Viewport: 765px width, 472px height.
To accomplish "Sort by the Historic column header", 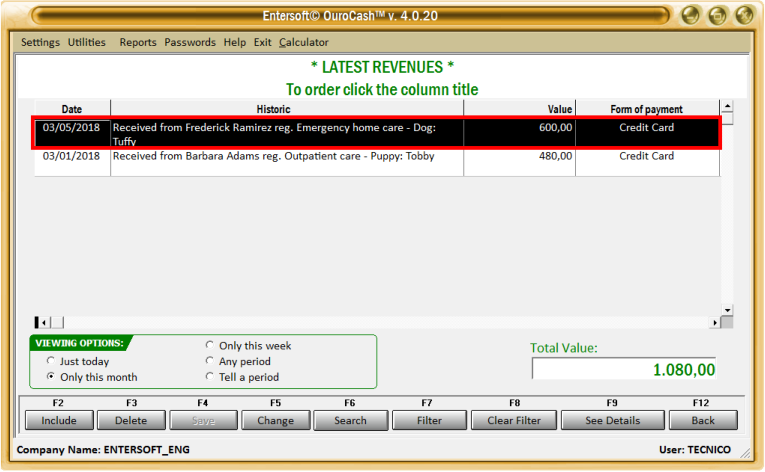I will click(287, 109).
